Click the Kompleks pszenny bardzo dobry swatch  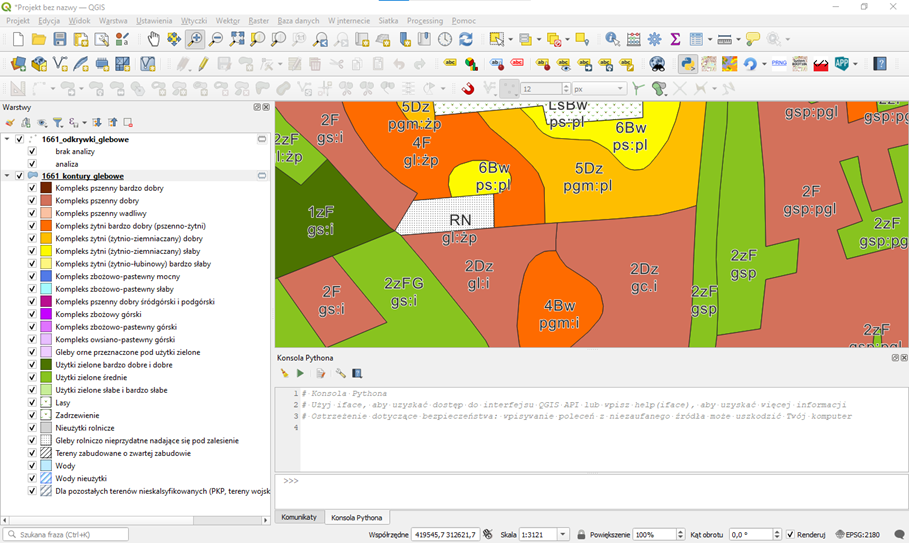tap(46, 188)
